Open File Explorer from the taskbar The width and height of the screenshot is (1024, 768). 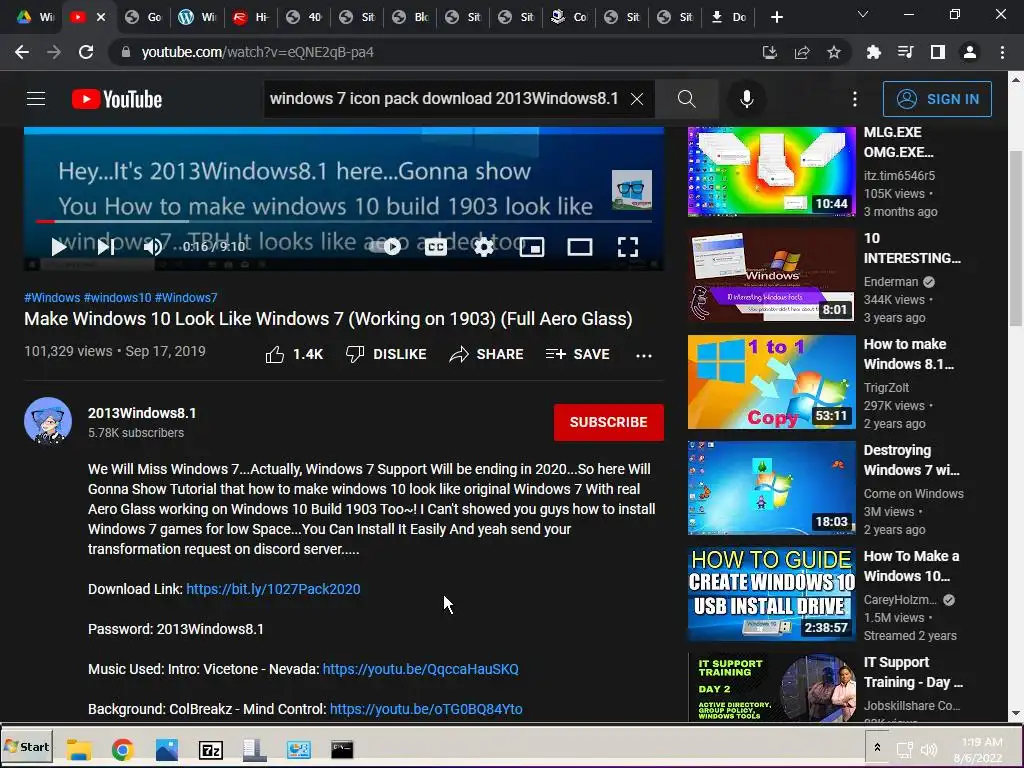pos(78,749)
